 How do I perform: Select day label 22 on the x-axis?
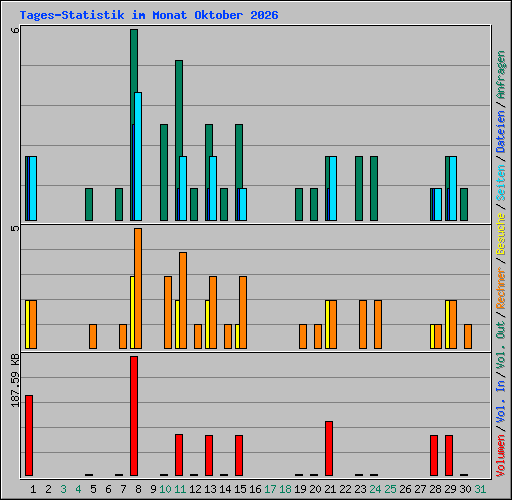click(x=345, y=489)
